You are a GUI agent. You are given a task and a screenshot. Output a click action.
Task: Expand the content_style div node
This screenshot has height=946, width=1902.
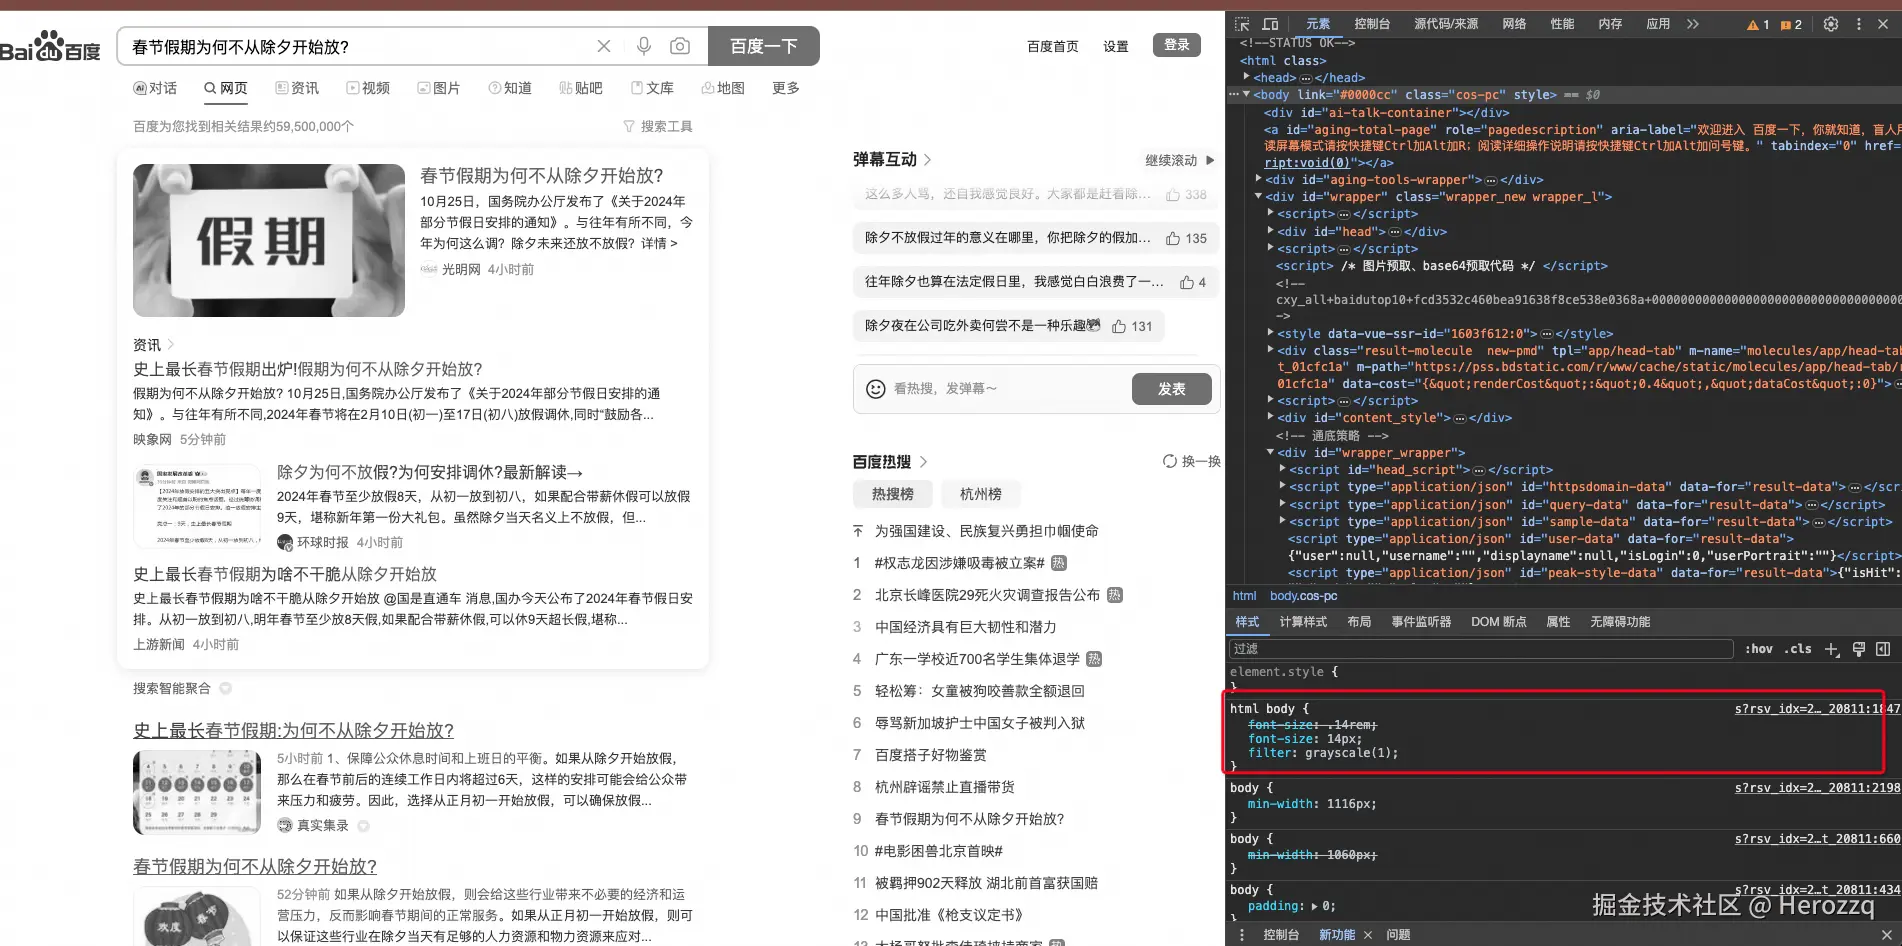pos(1270,417)
